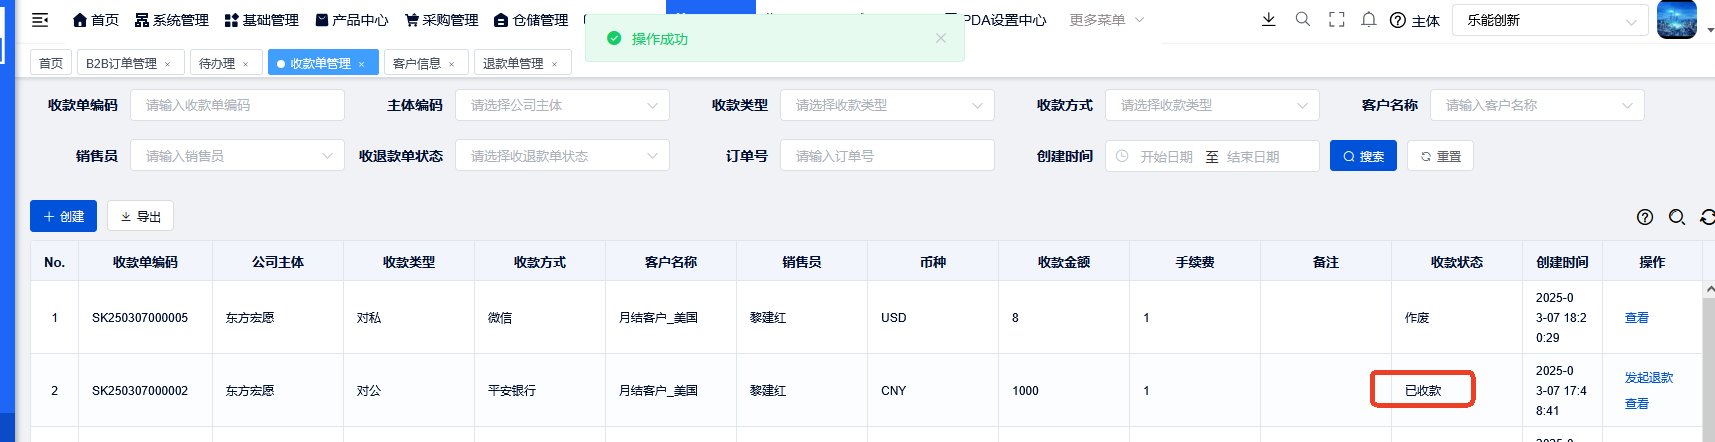Open the 创建时间 start date picker
Viewport: 1715px width, 442px height.
click(x=1166, y=157)
